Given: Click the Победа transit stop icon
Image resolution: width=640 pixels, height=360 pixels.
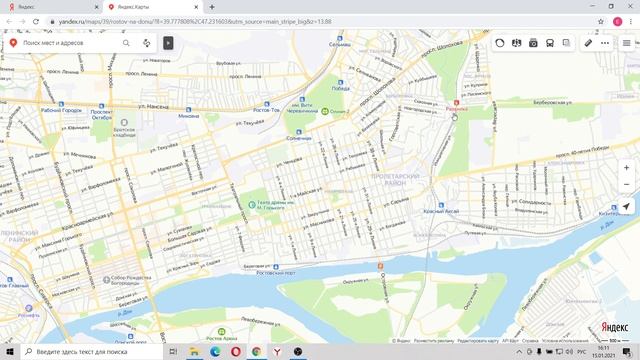Looking at the screenshot, I should click(340, 82).
